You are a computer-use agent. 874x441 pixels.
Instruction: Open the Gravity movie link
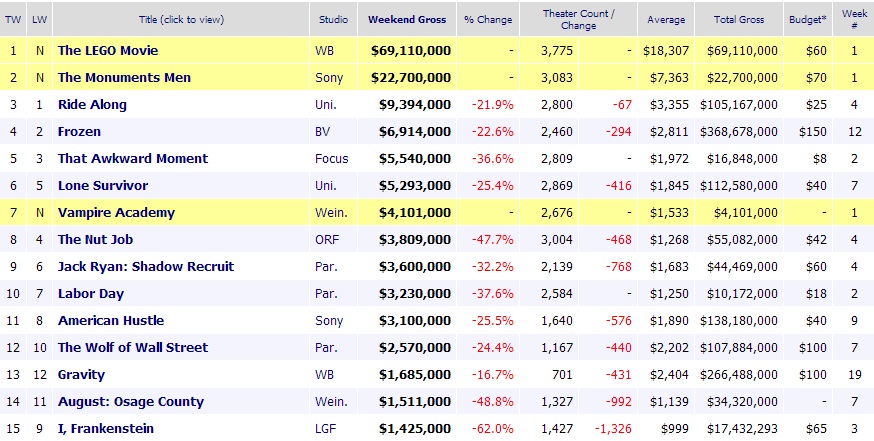[x=81, y=374]
